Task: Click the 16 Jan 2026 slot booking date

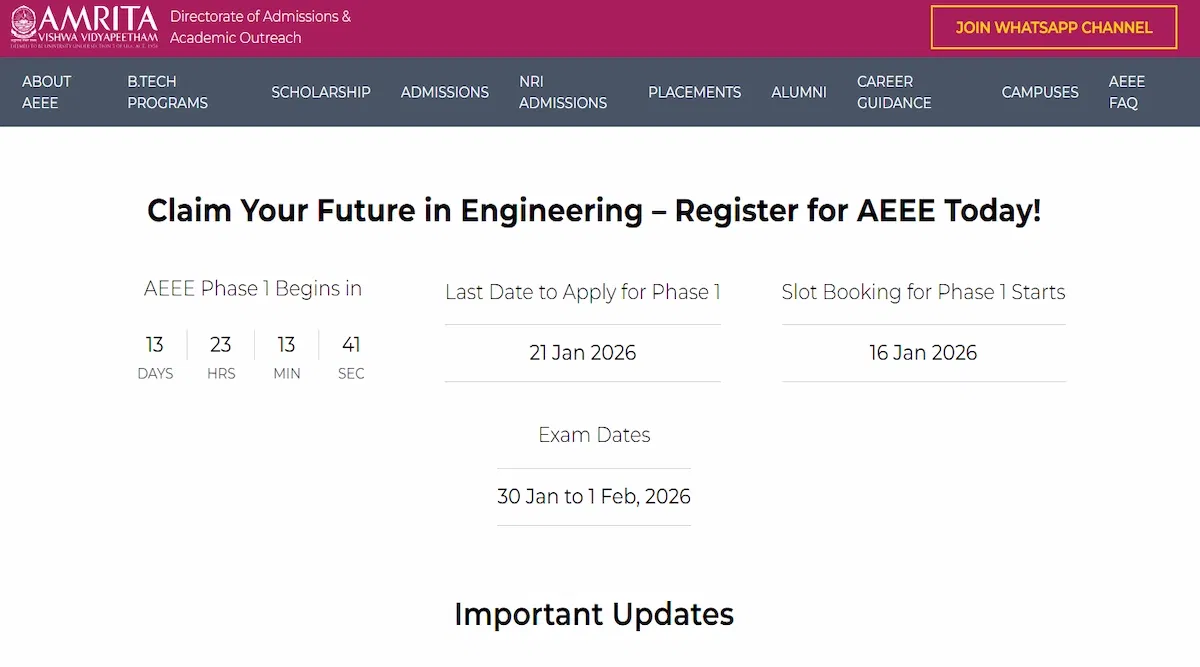Action: click(923, 353)
